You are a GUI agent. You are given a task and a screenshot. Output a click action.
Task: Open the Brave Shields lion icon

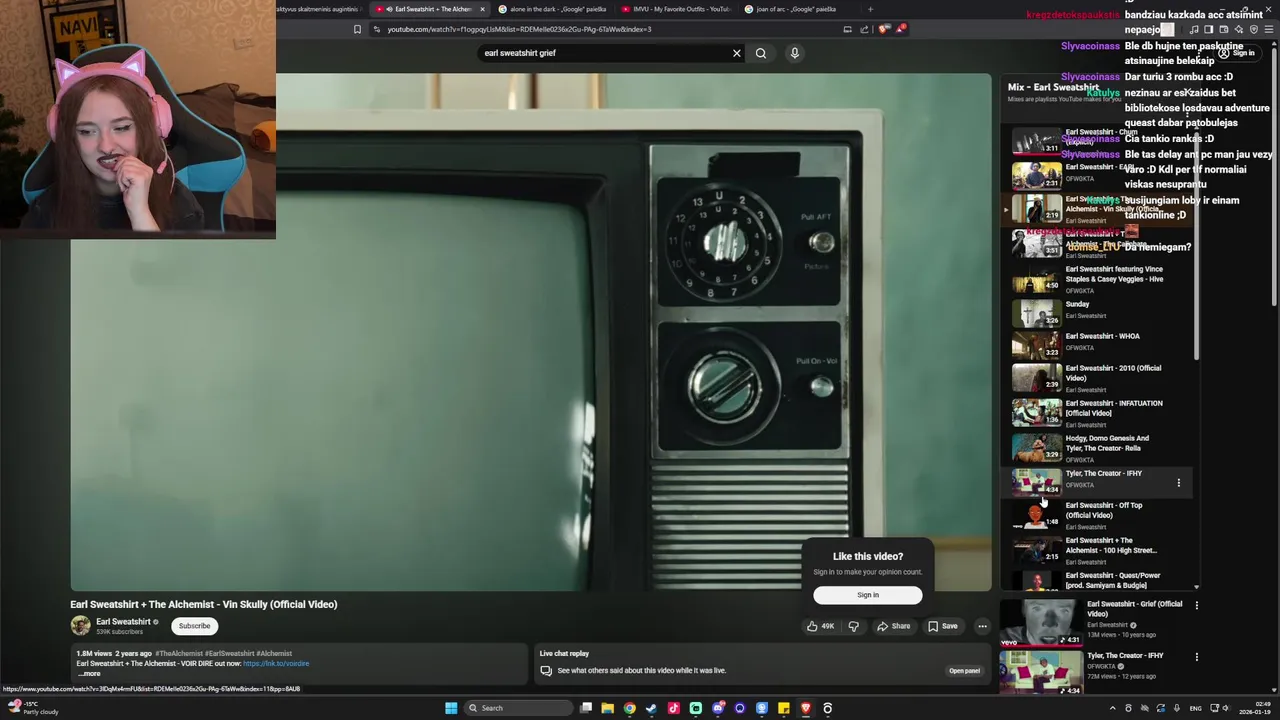click(x=884, y=29)
